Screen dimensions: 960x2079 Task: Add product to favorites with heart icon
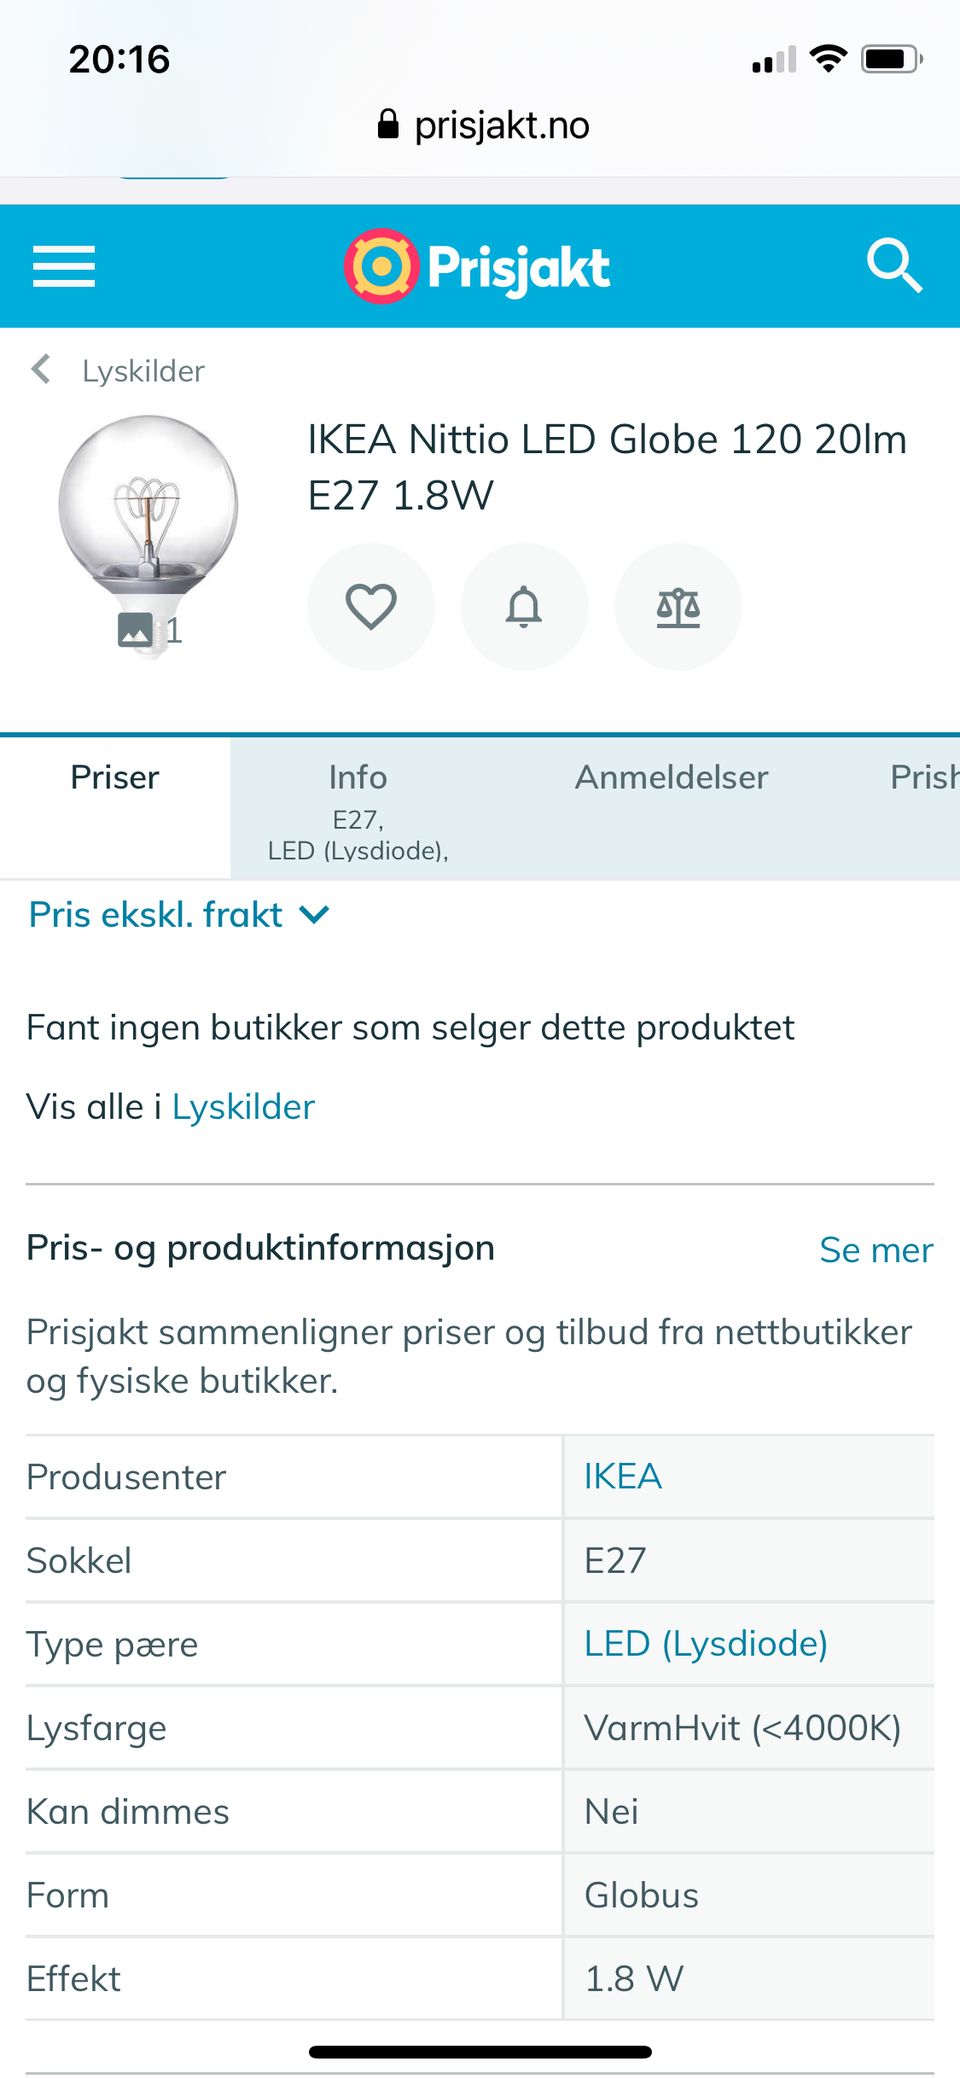(371, 607)
